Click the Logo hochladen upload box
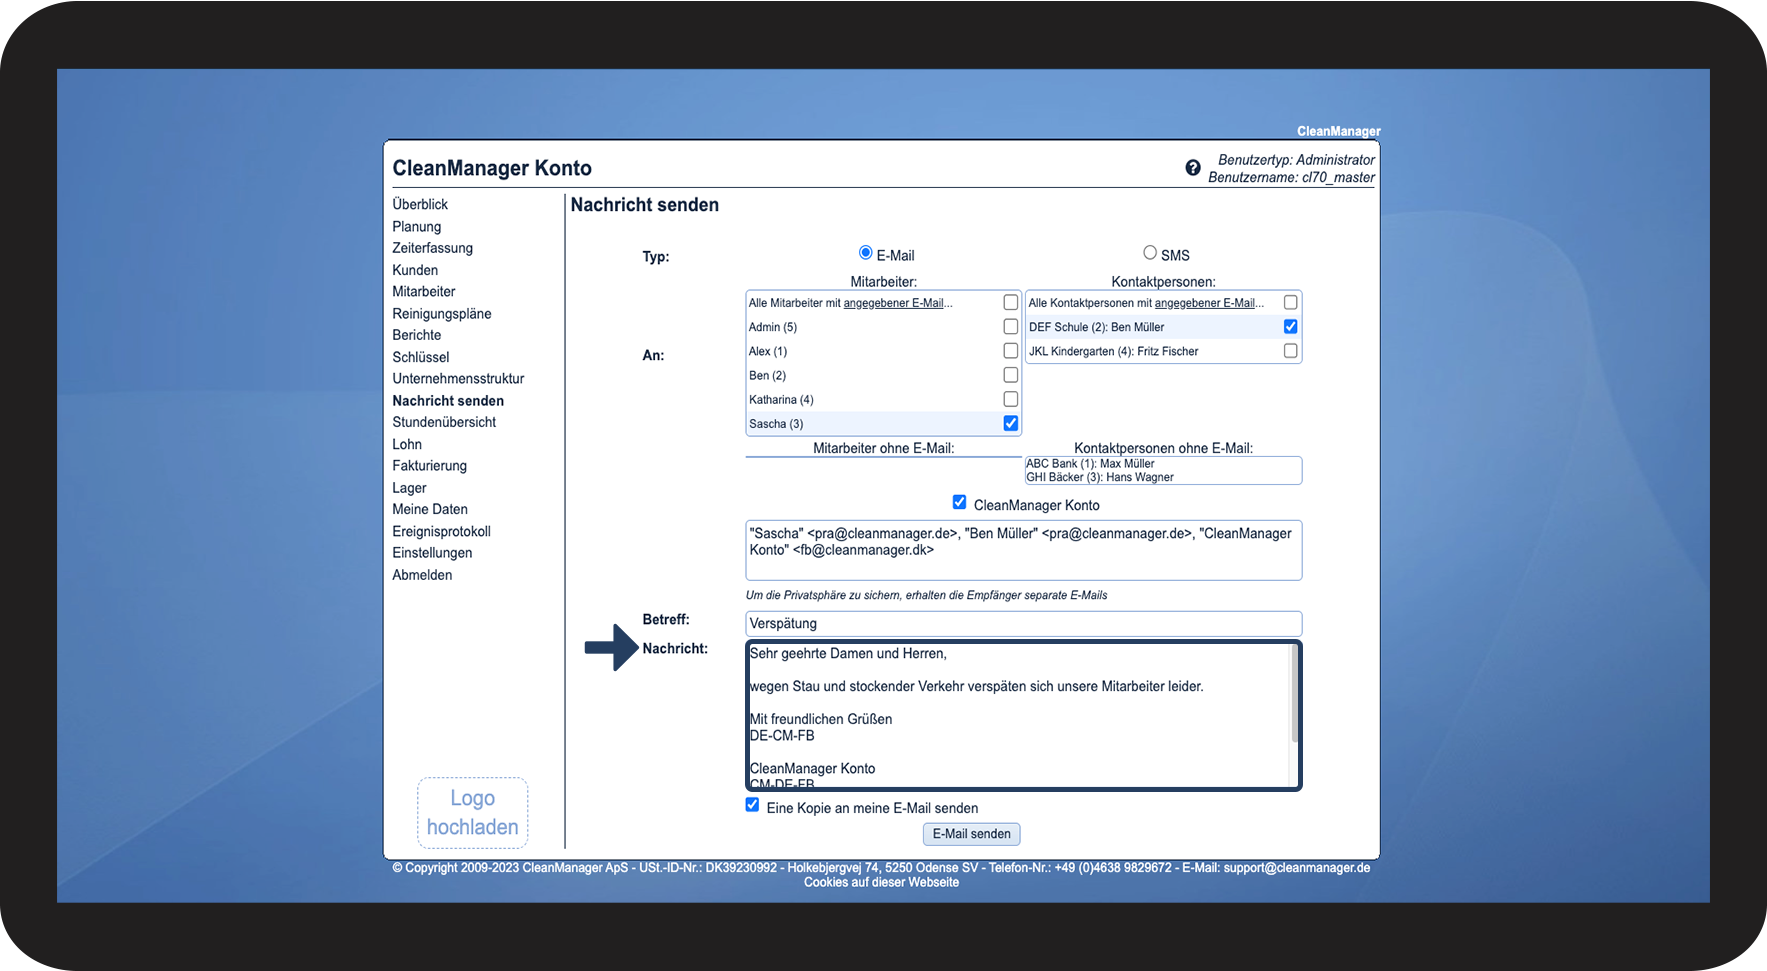The width and height of the screenshot is (1767, 971). [472, 813]
